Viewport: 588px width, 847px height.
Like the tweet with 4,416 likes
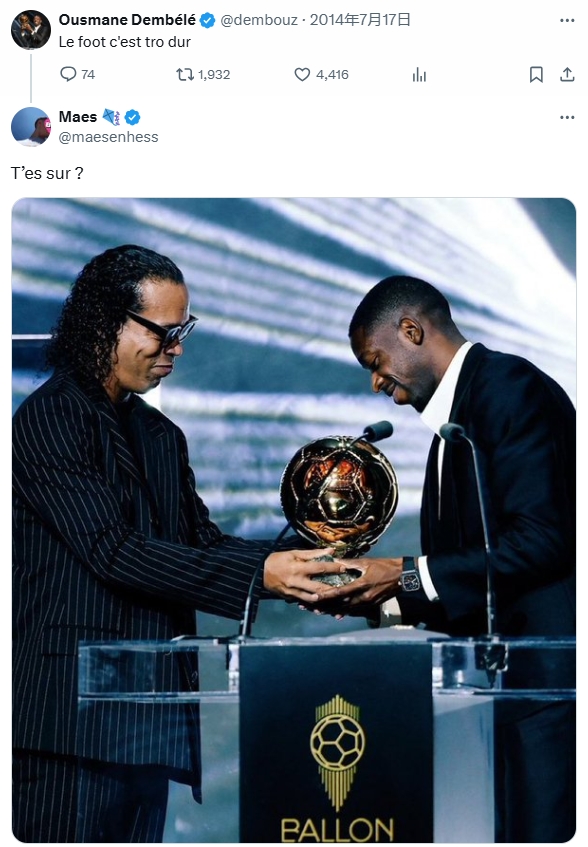coord(302,74)
